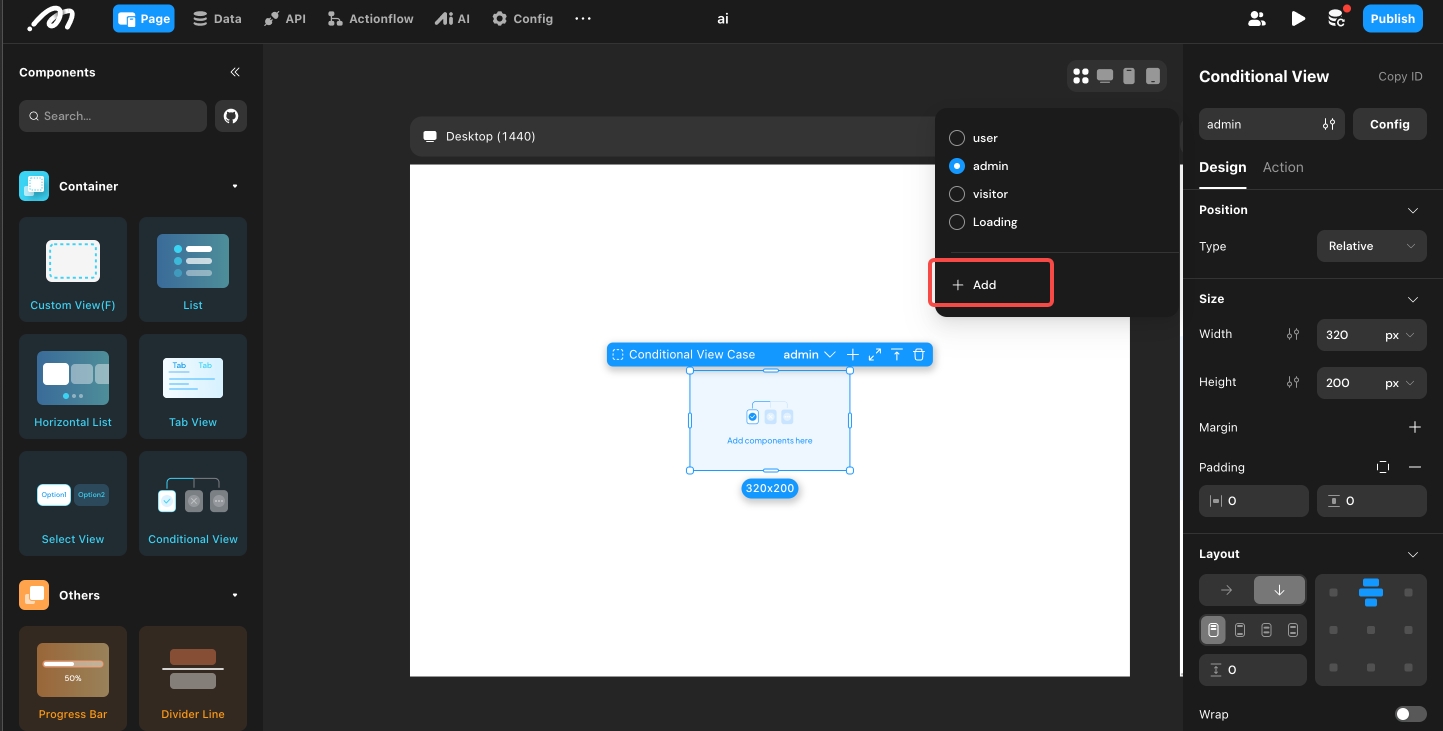Image resolution: width=1443 pixels, height=731 pixels.
Task: Open the collaborators people icon
Action: click(x=1257, y=18)
